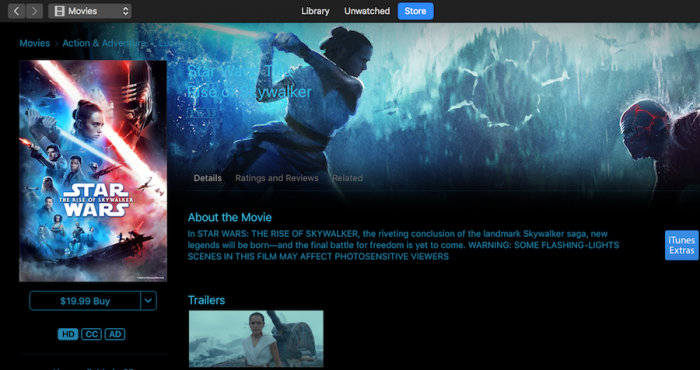This screenshot has width=700, height=370.
Task: Go forward with the right arrow button
Action: pos(34,11)
